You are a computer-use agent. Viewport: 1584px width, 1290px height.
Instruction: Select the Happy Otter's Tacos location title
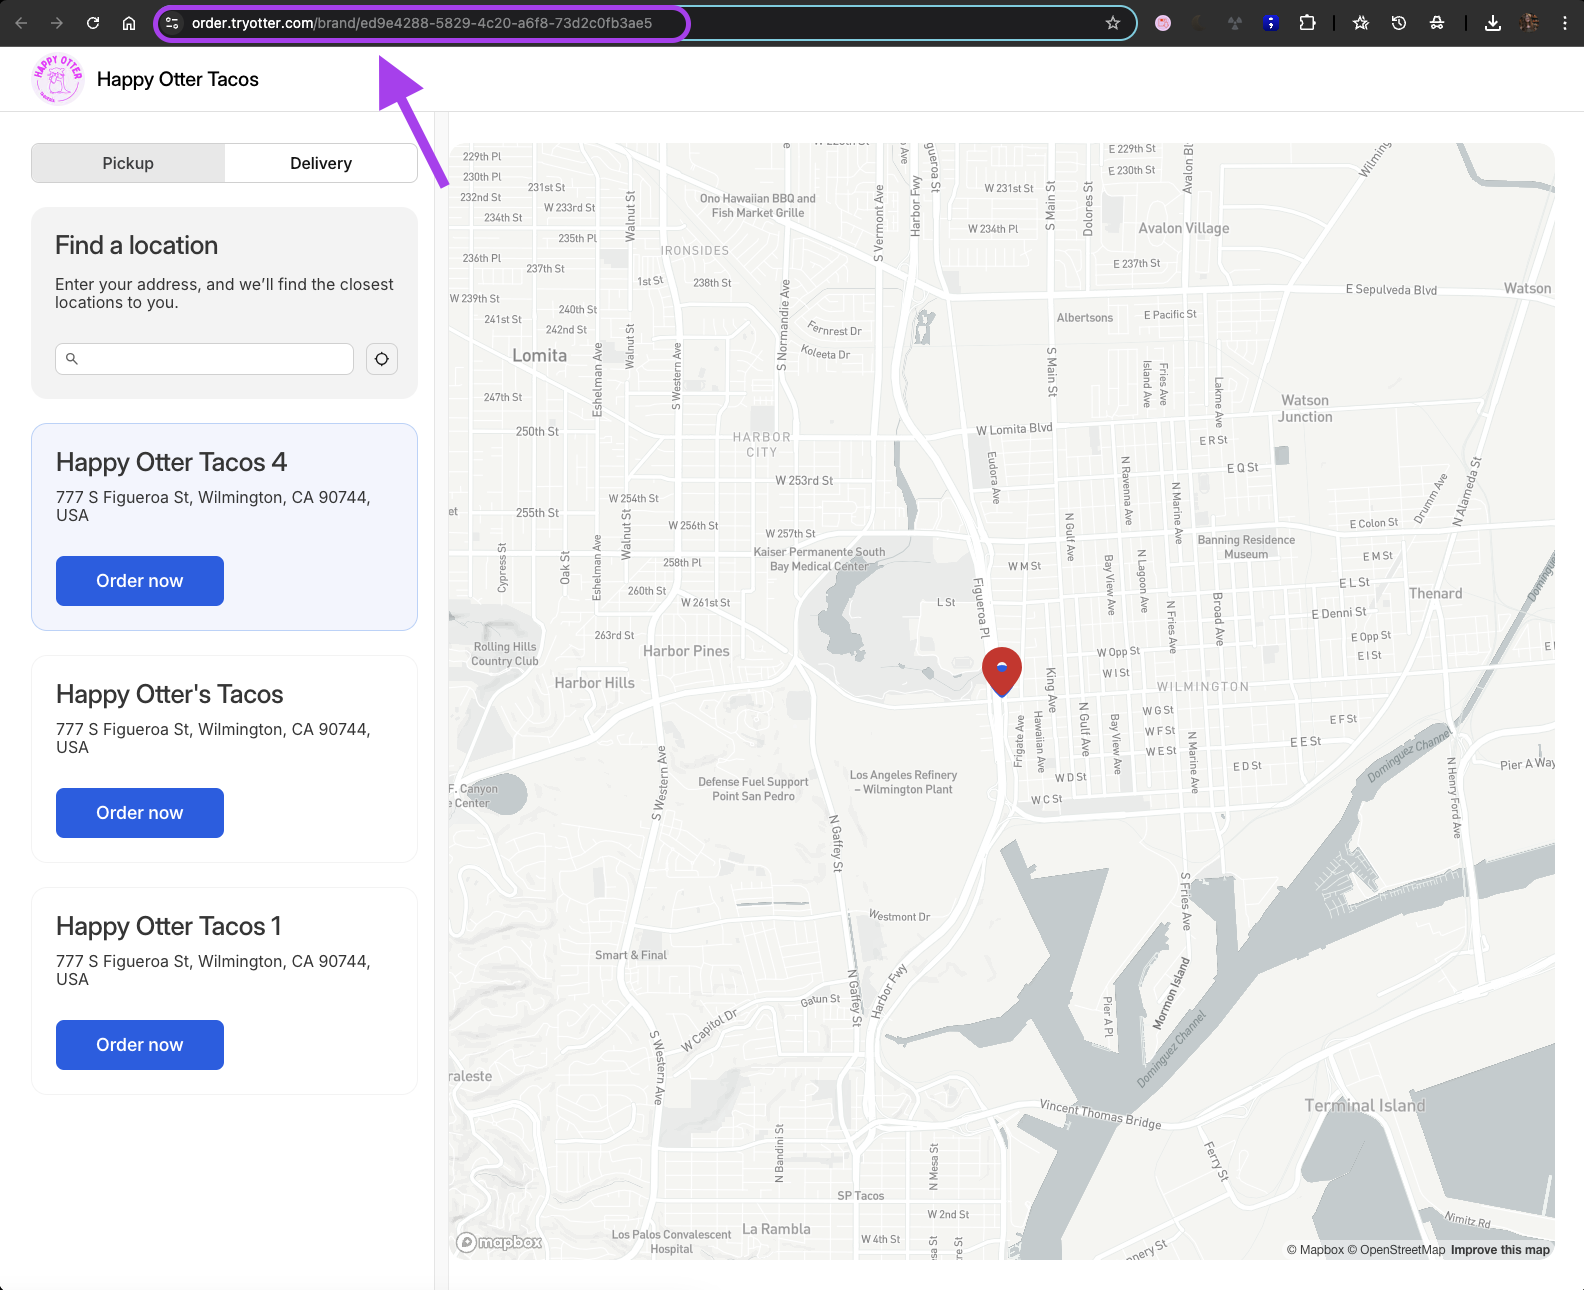coord(170,694)
